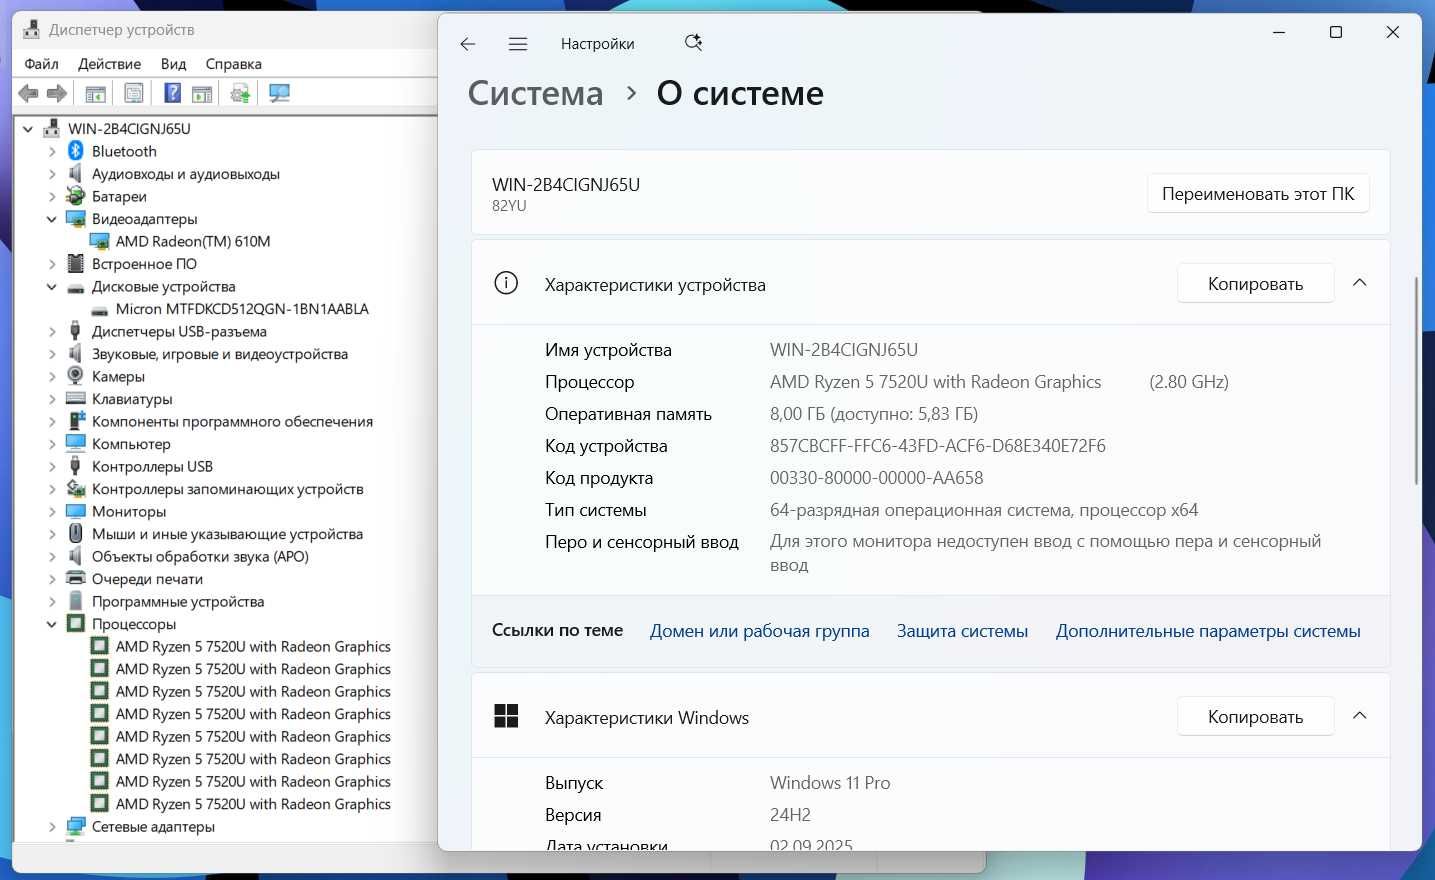Screen dimensions: 1435x880
Task: Collapse the Дисковые устройства node
Action: pos(52,286)
